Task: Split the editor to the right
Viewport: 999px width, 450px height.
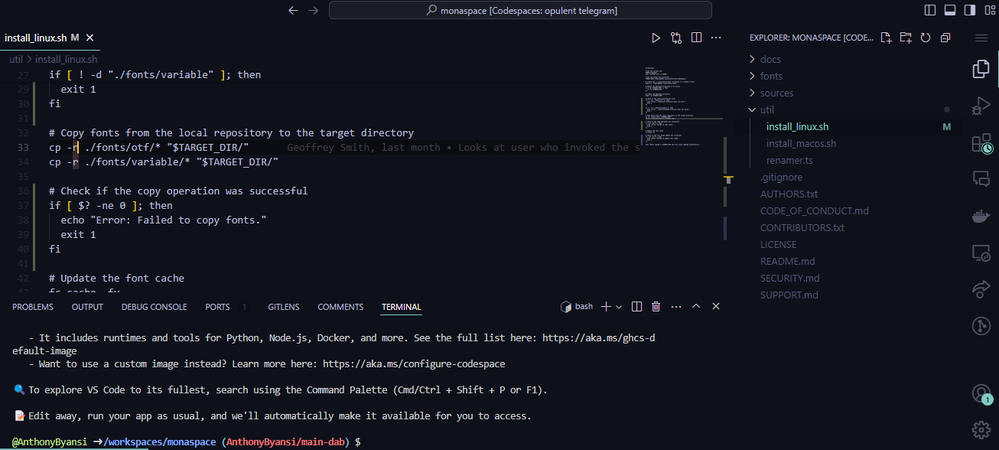Action: tap(696, 38)
